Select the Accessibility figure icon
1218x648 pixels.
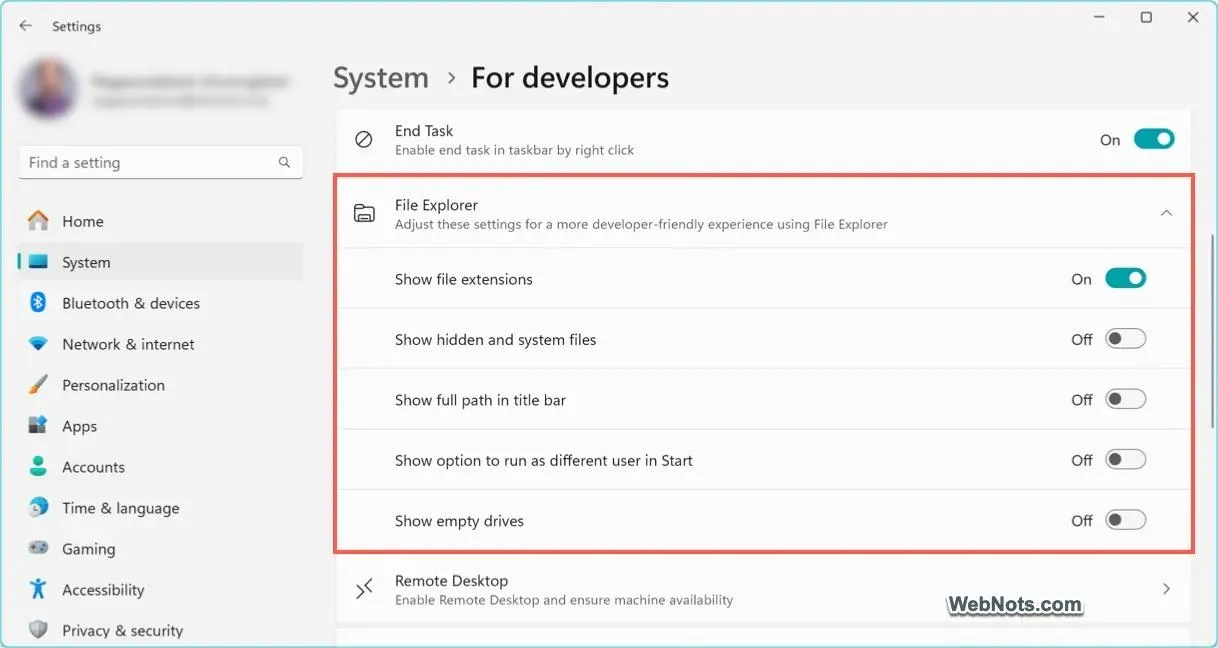tap(38, 590)
